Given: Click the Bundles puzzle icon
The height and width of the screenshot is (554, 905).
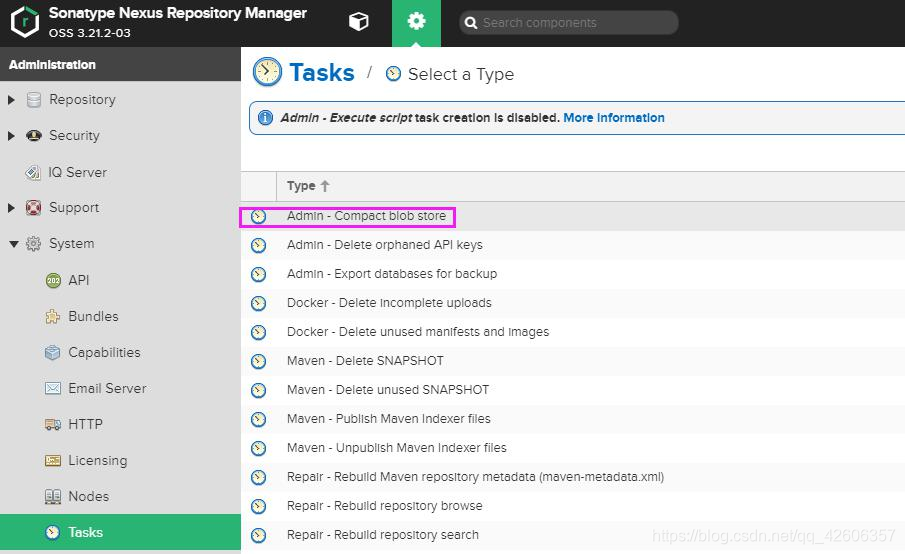Looking at the screenshot, I should tap(53, 316).
